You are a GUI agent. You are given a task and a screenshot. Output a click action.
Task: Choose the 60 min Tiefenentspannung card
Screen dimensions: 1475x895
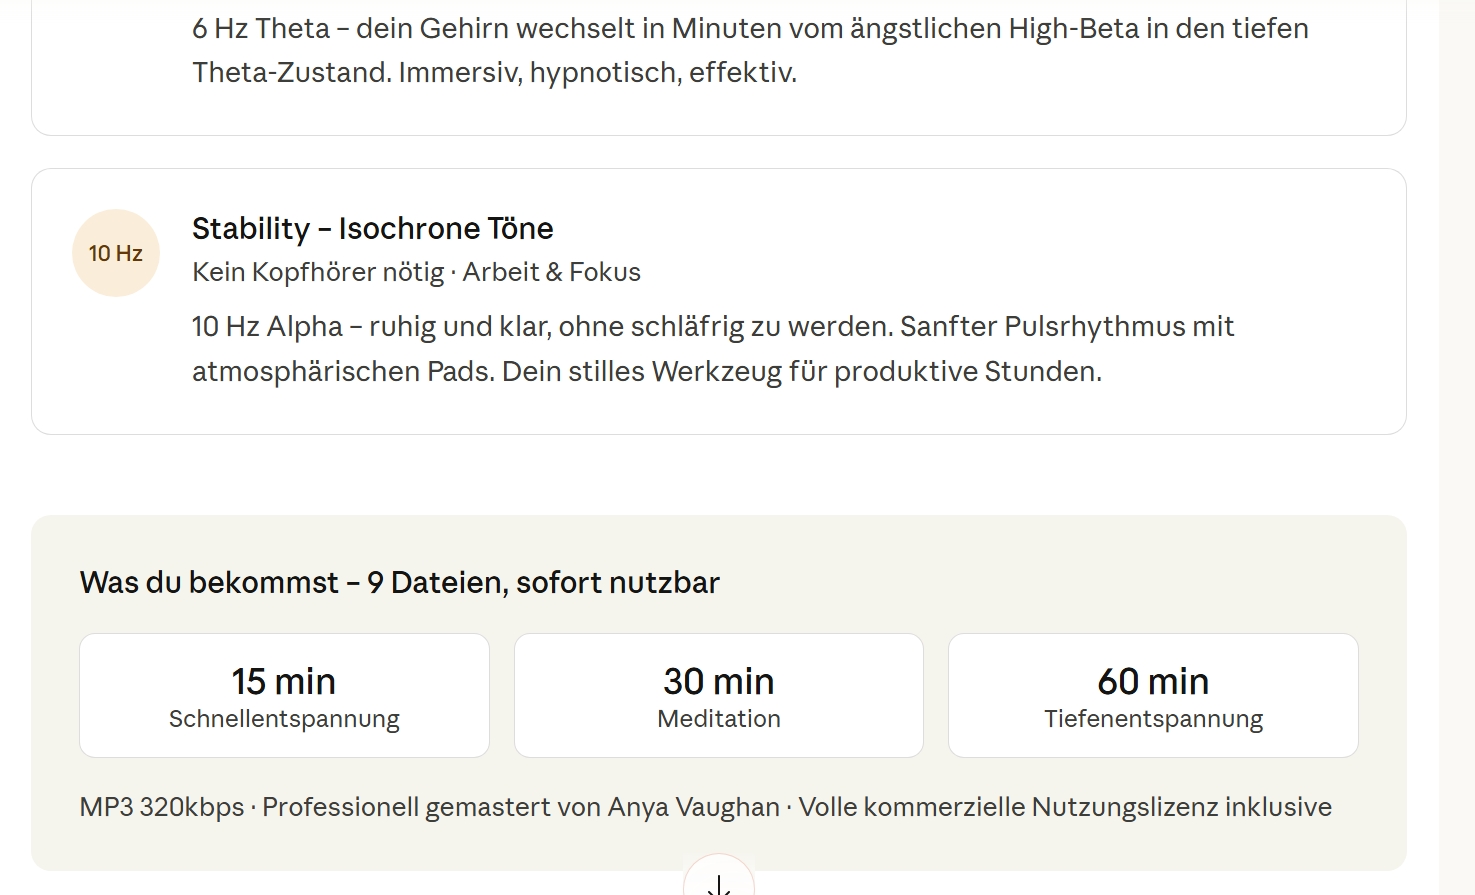pos(1152,695)
